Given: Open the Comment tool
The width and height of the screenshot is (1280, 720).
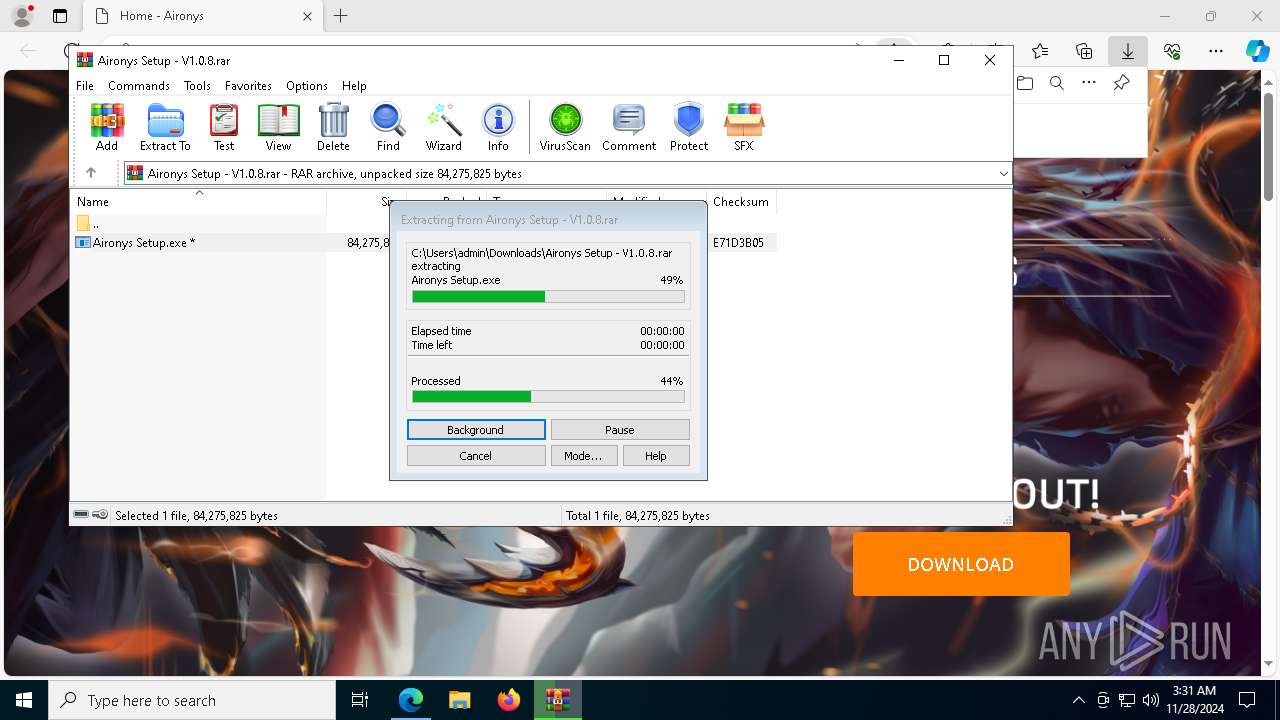Looking at the screenshot, I should coord(629,127).
